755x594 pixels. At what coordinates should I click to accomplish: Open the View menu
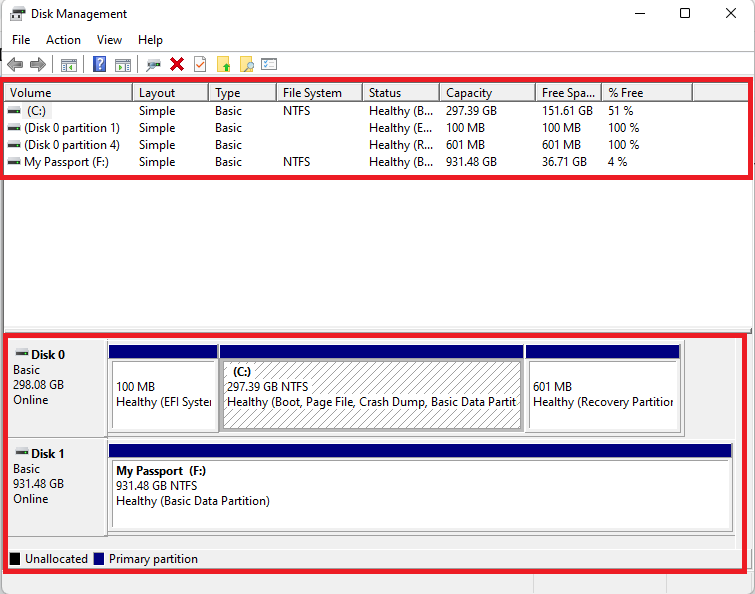point(109,40)
